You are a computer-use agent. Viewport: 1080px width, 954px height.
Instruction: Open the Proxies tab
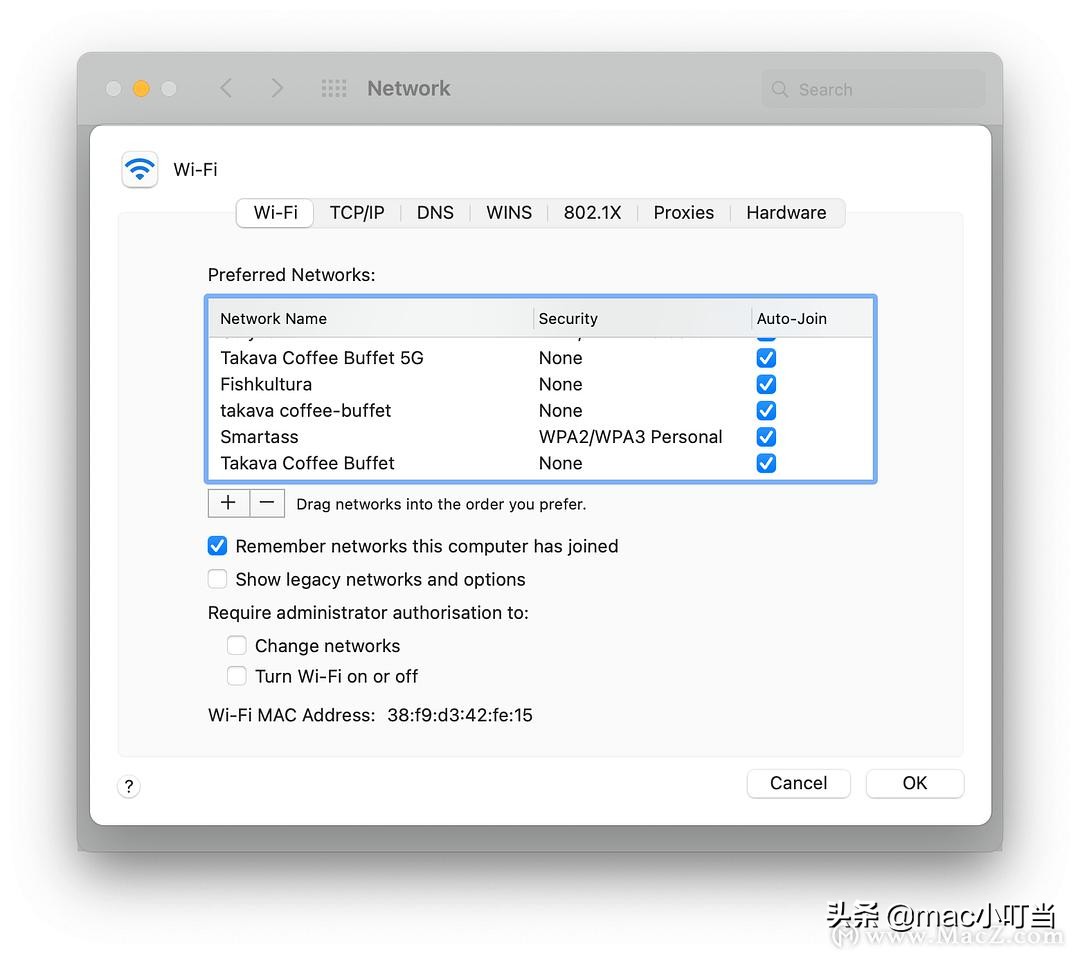point(683,212)
